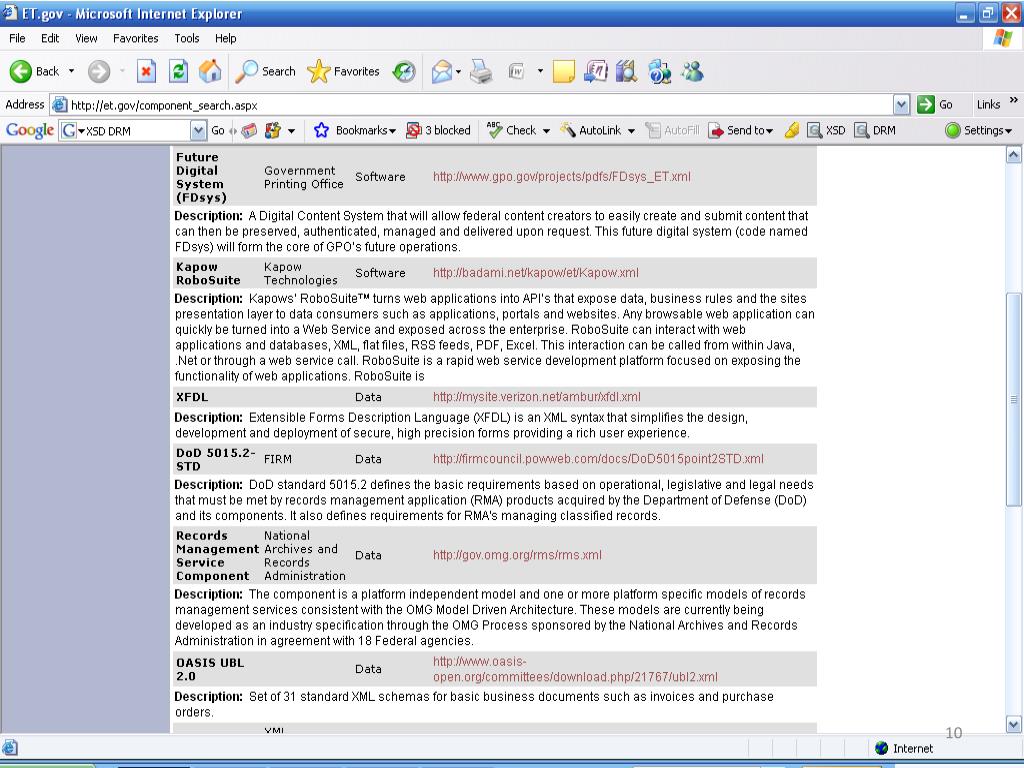Click the Internet zone status indicator

point(904,748)
